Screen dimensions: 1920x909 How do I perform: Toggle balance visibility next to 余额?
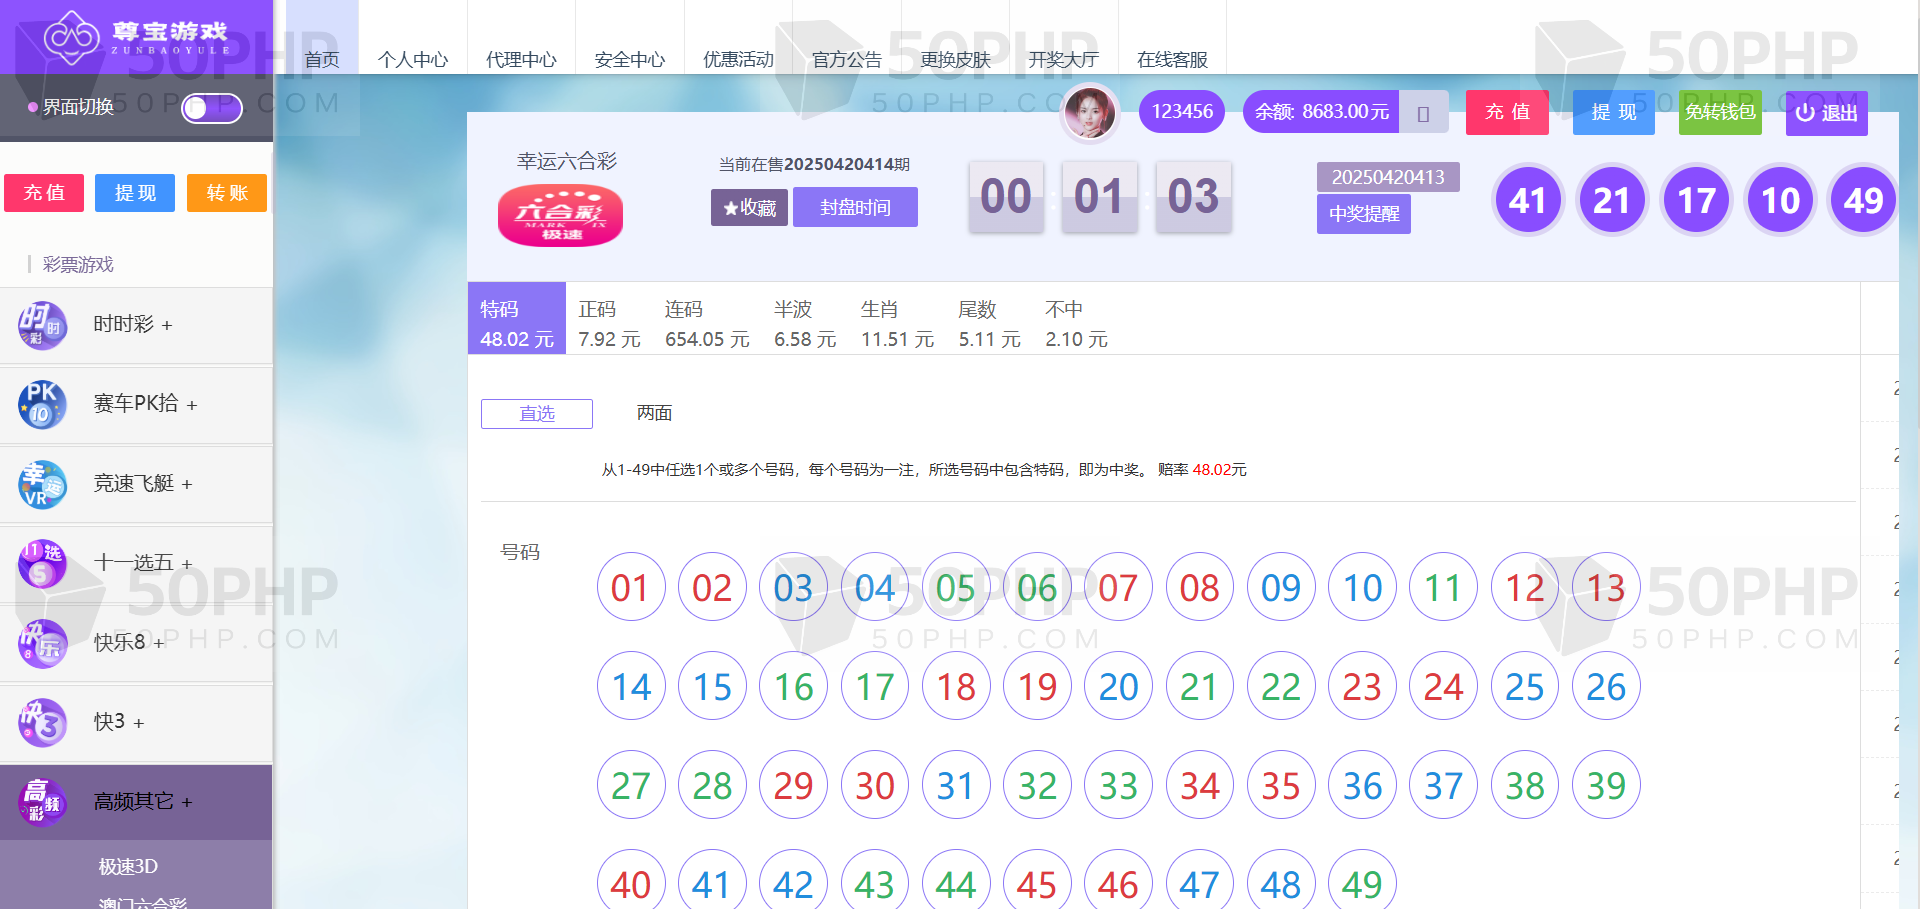pyautogui.click(x=1423, y=113)
